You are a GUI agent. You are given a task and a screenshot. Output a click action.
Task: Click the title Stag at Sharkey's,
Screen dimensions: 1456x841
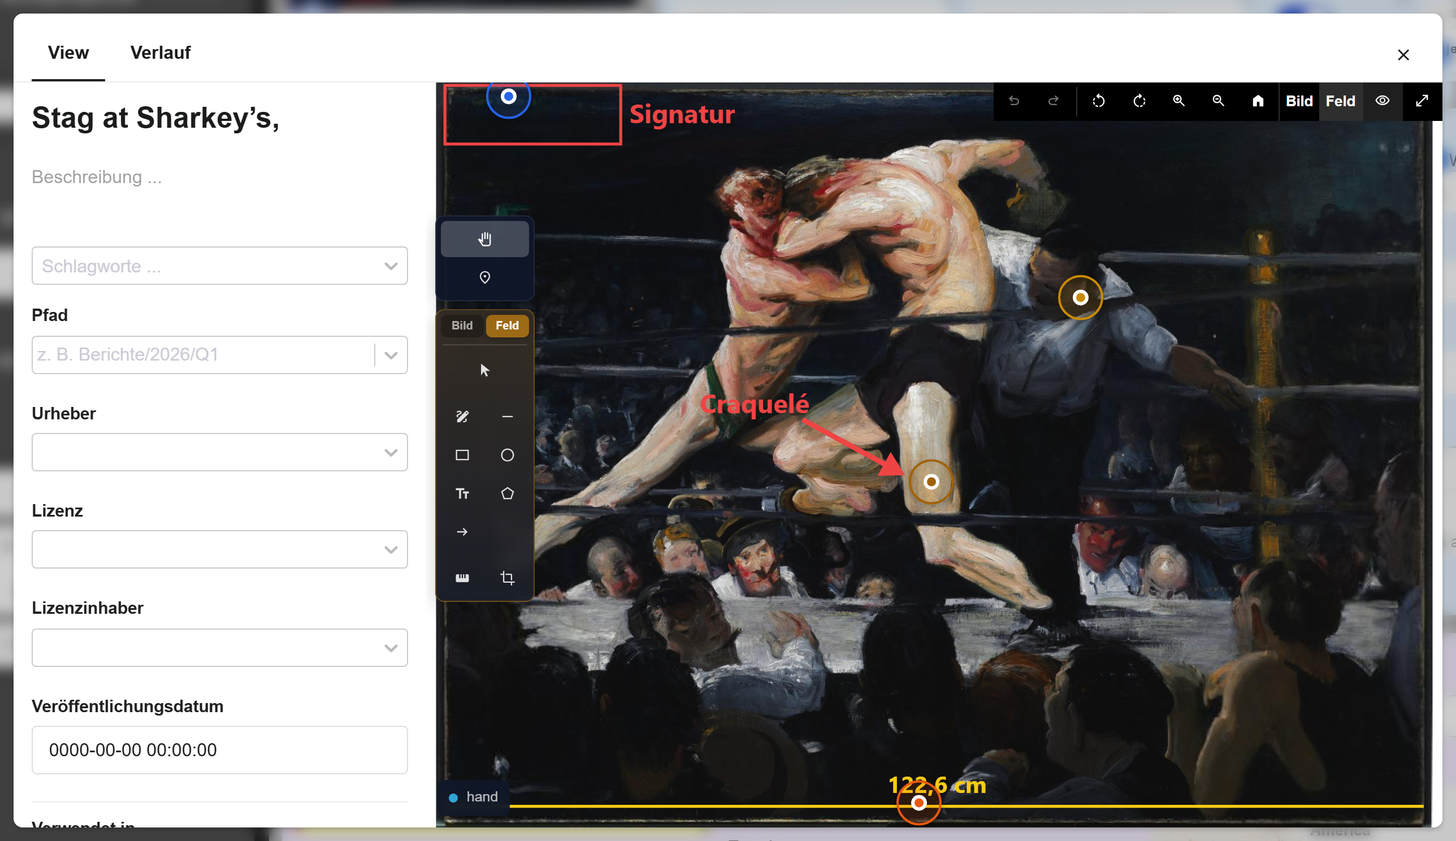pos(156,118)
